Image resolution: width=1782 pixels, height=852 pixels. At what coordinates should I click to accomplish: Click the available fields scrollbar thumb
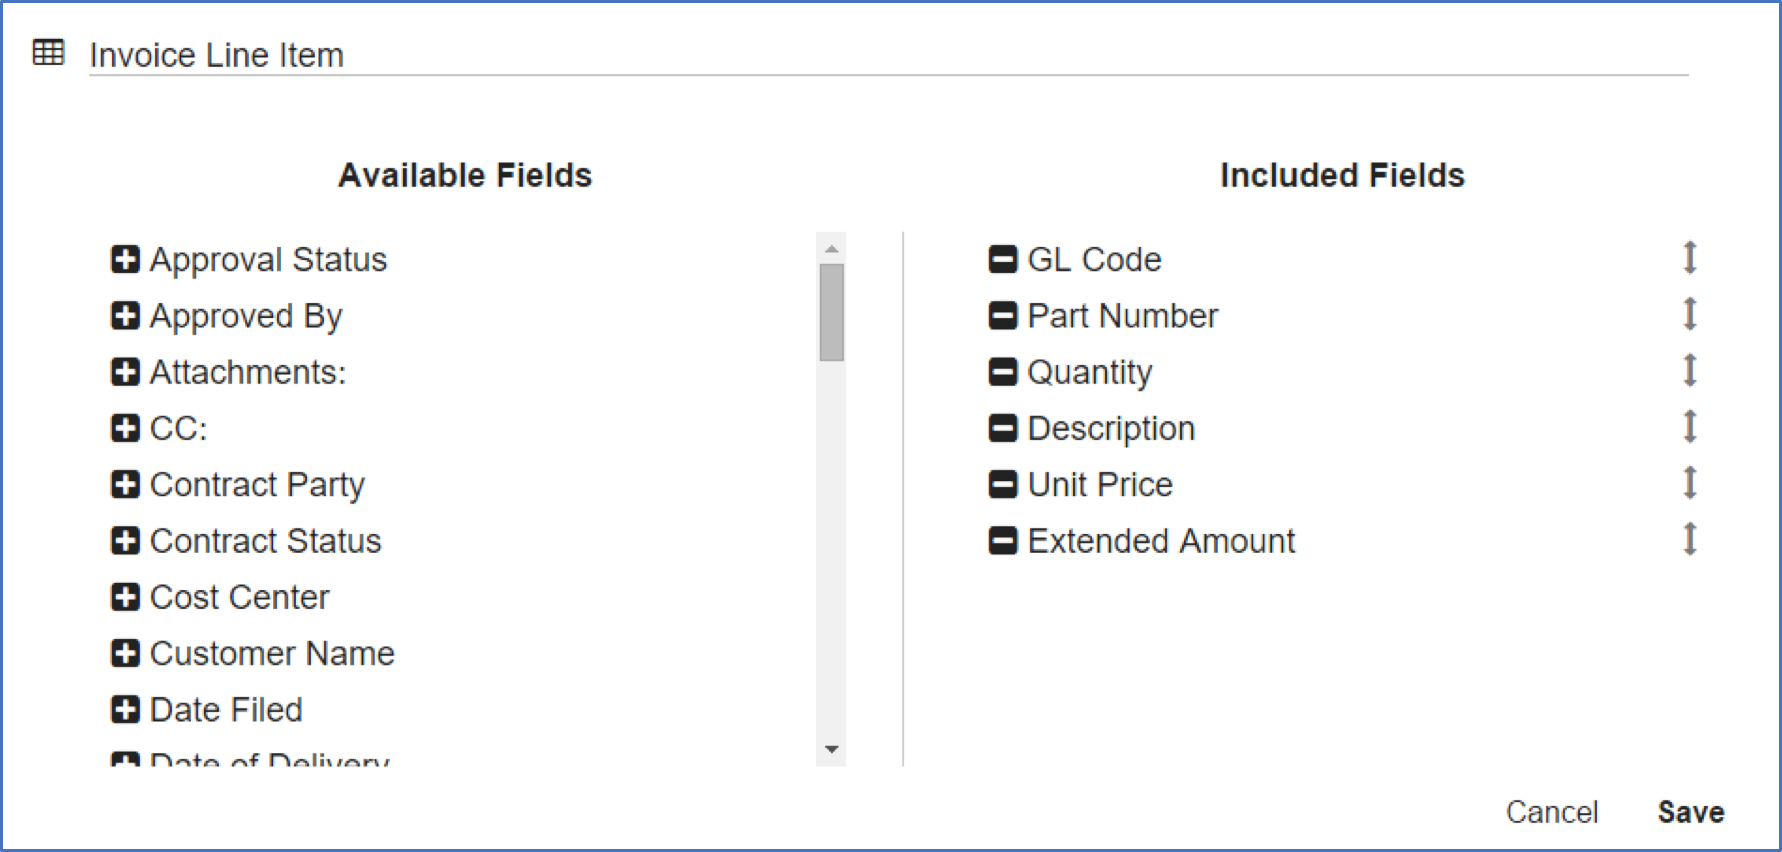click(x=831, y=311)
